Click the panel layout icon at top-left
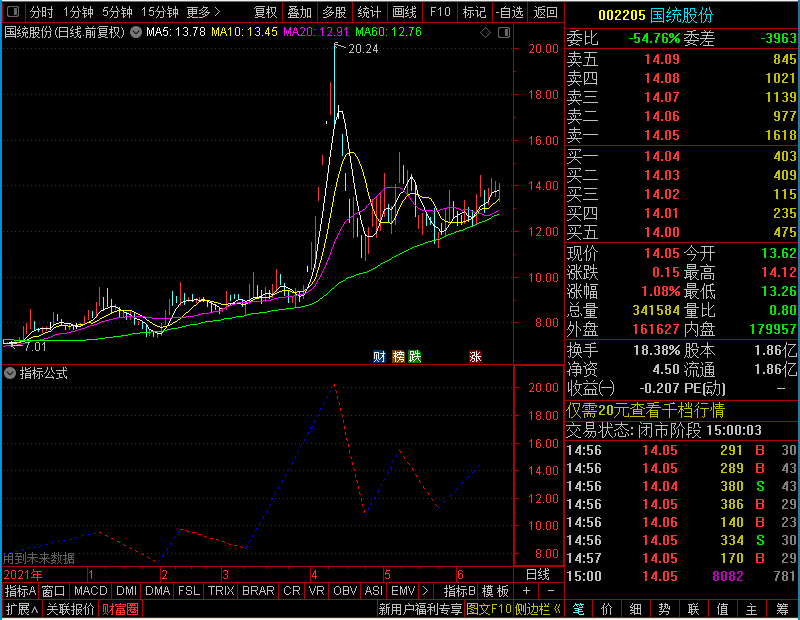The image size is (800, 620). point(13,11)
